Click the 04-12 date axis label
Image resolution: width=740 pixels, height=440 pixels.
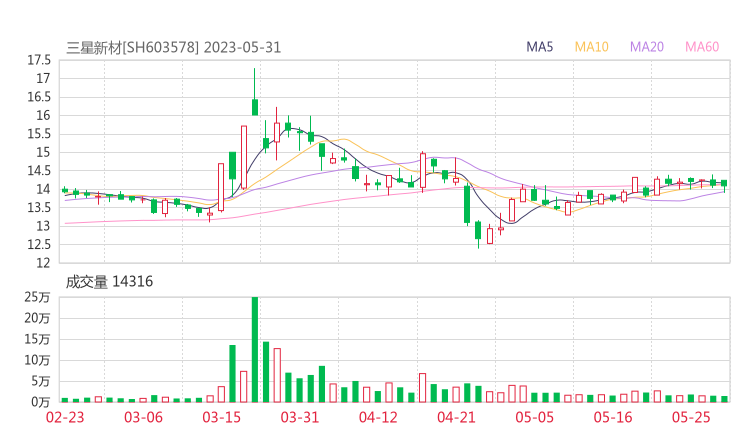[378, 417]
